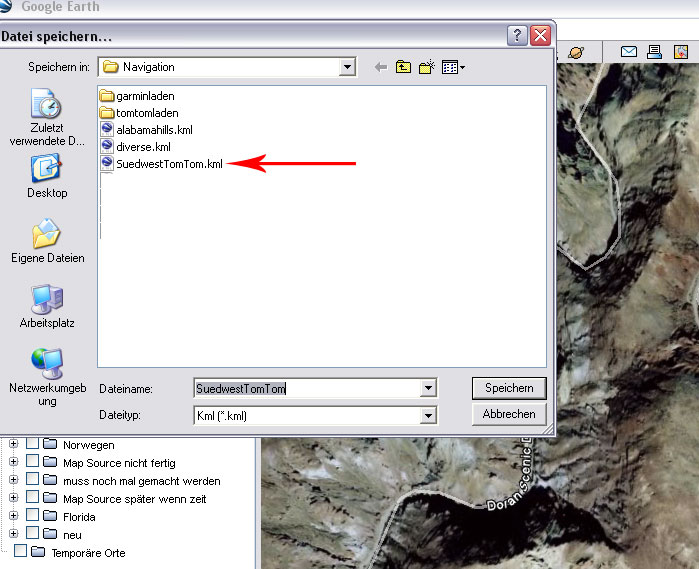The image size is (699, 569).
Task: Check the Norwegen folder checkbox
Action: tap(33, 445)
